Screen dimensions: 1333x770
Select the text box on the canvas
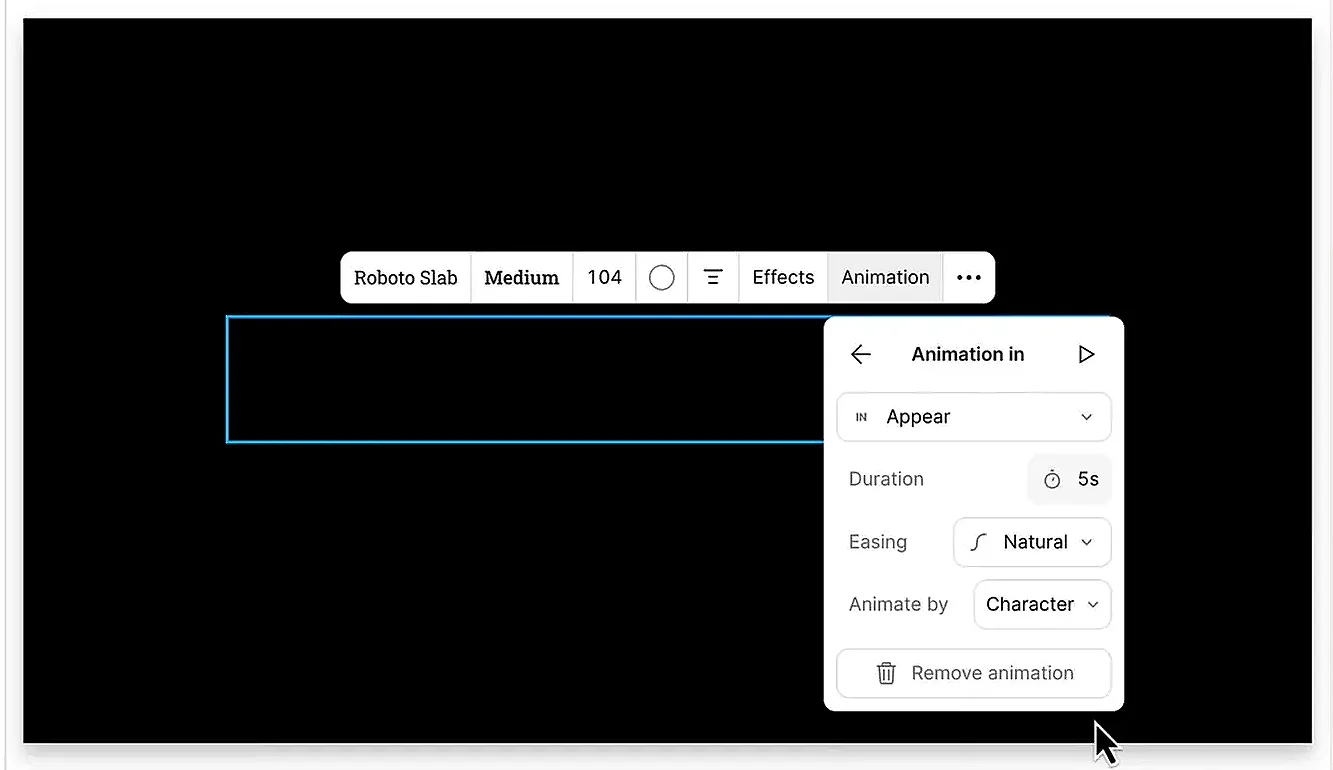[500, 379]
